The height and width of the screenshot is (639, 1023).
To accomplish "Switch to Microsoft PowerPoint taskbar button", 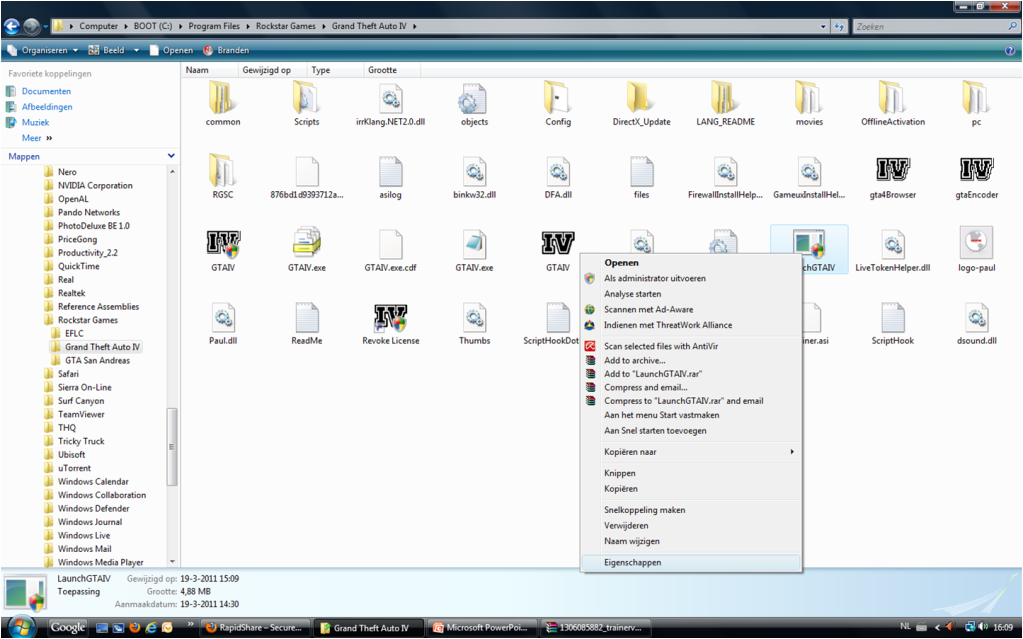I will [x=483, y=628].
